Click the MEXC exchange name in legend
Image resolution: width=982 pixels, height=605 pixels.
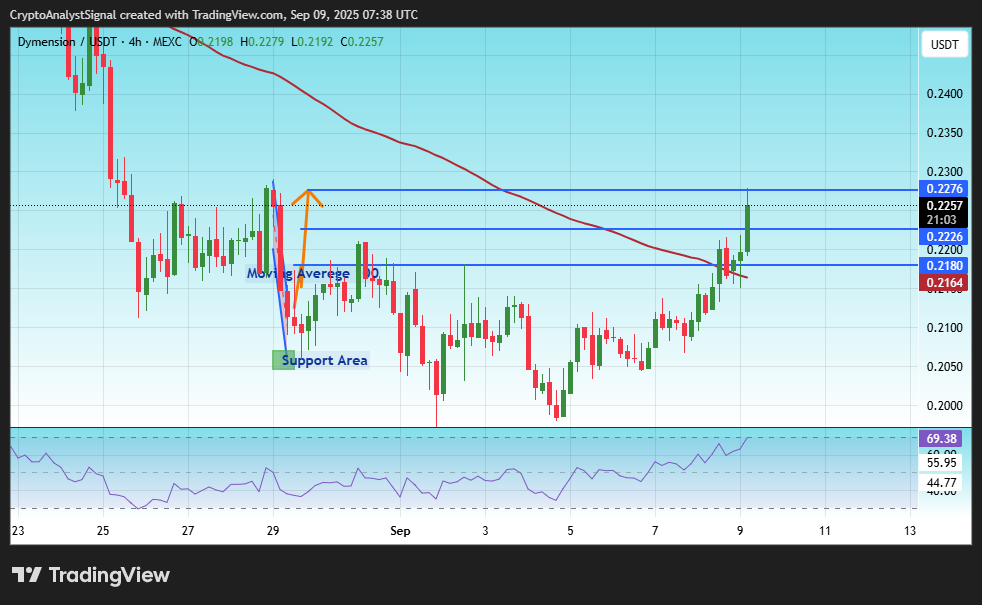[x=167, y=42]
